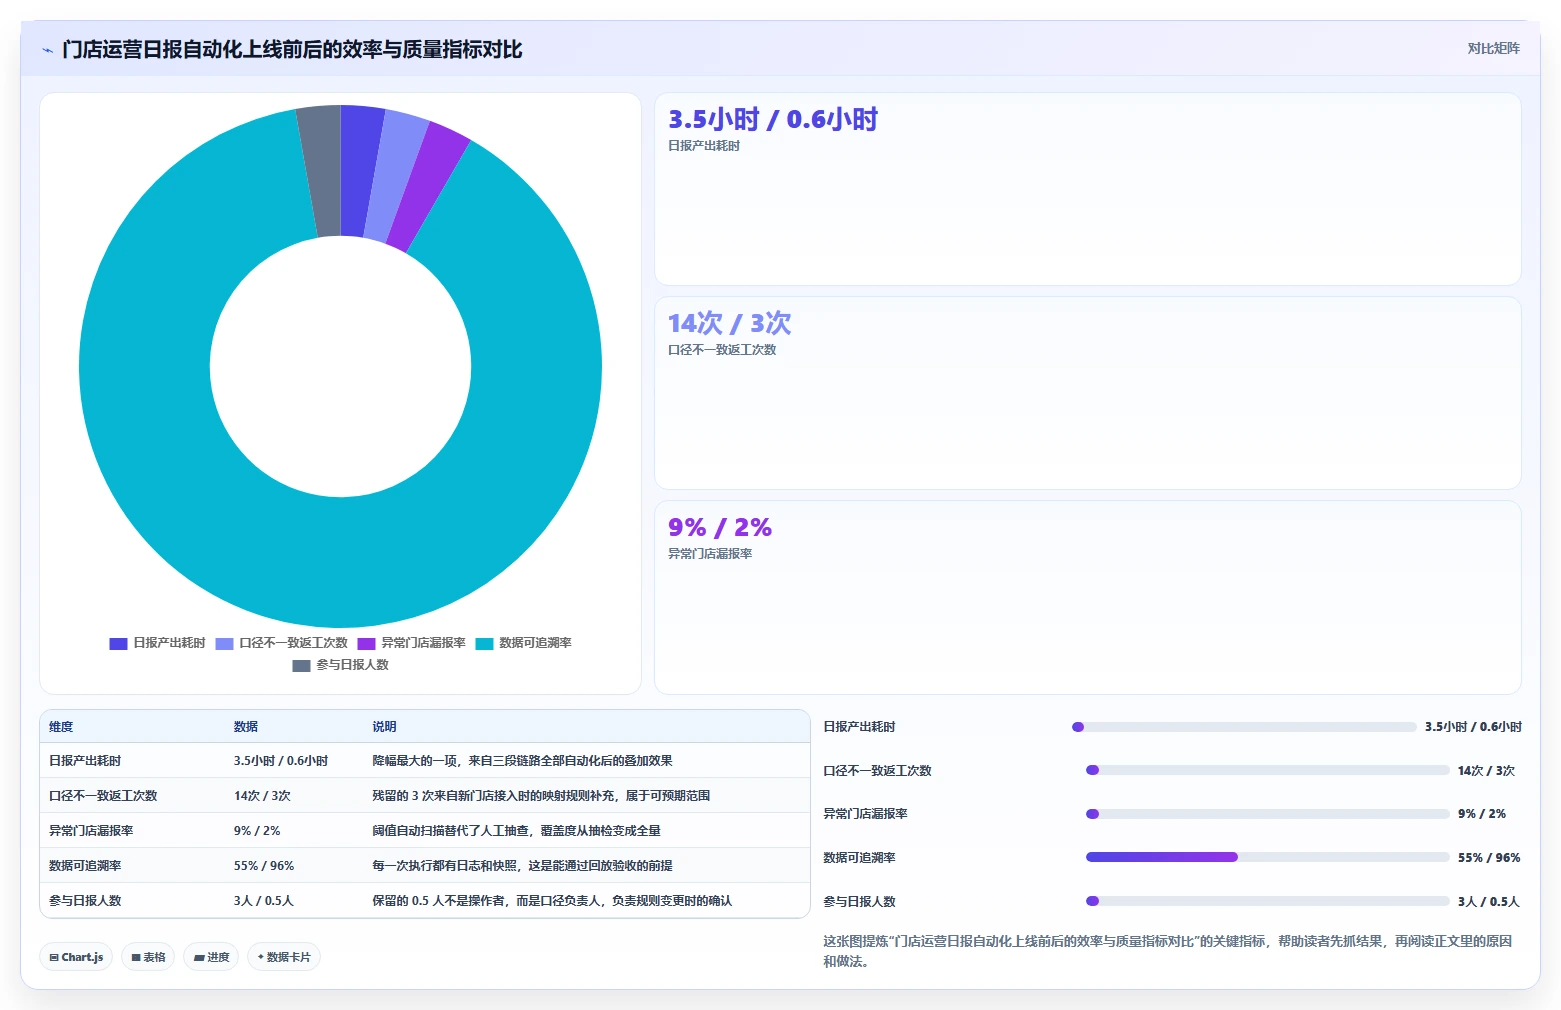Screen dimensions: 1561x1010
Task: Click the 口径不一致返工次数 progress bar
Action: tap(1268, 770)
